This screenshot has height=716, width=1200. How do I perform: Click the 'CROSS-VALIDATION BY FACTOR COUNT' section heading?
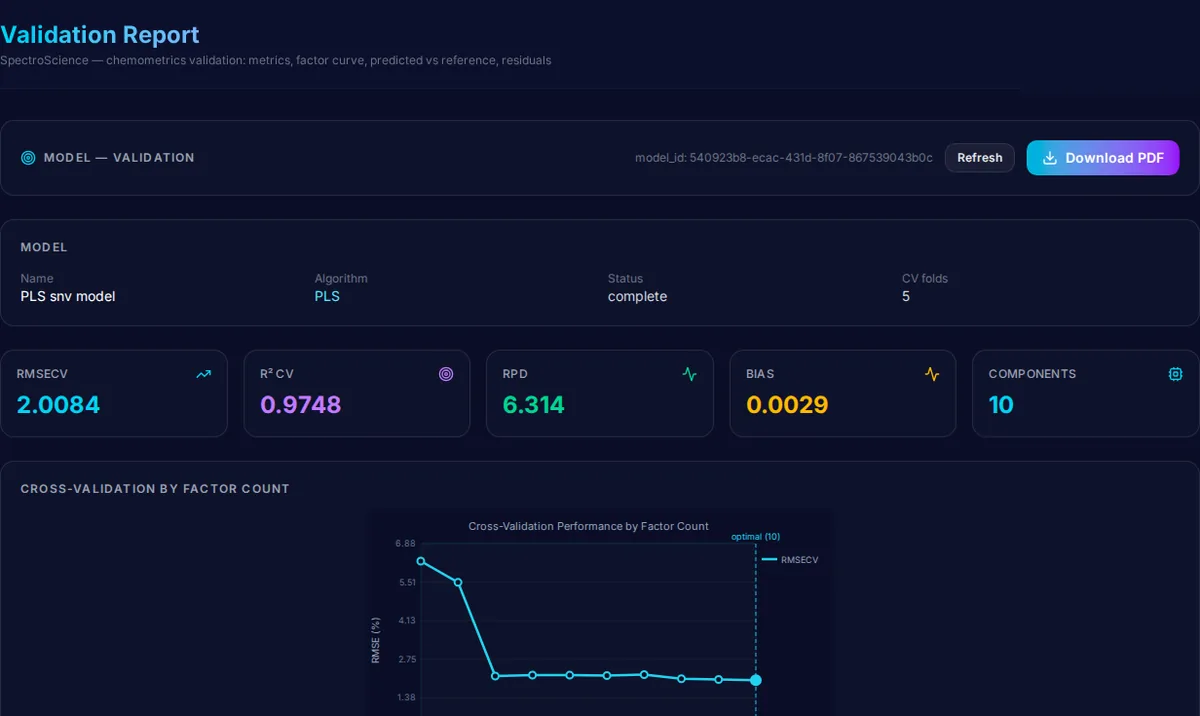click(x=155, y=489)
